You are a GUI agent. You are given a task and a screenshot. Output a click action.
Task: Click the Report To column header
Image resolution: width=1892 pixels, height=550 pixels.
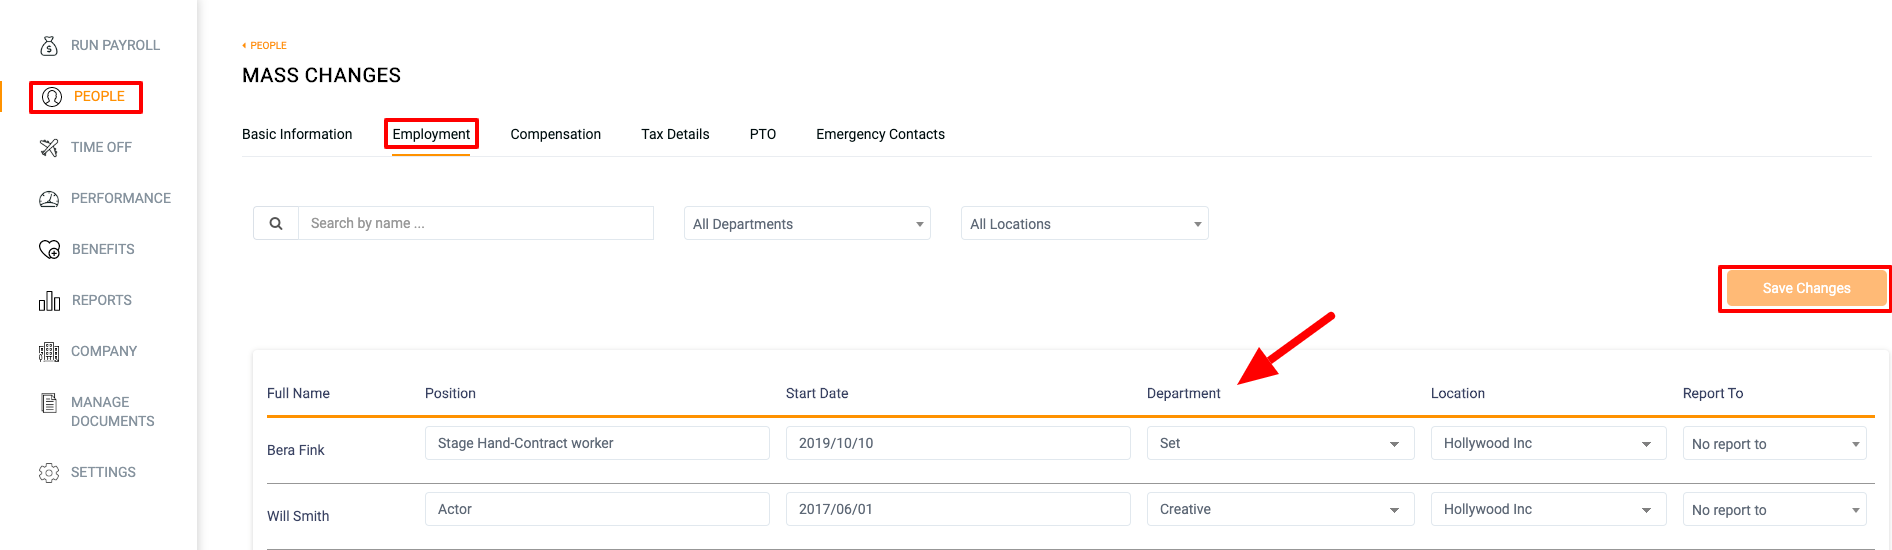point(1712,394)
